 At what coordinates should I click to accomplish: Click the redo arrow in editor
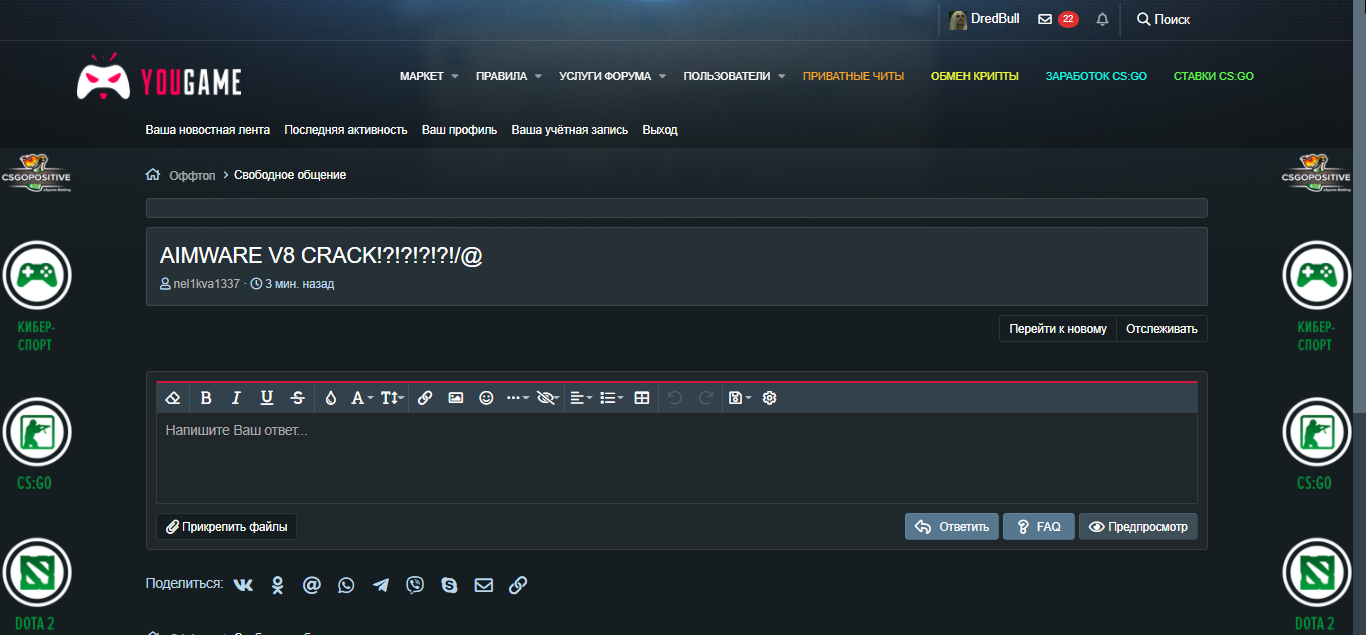tap(706, 398)
